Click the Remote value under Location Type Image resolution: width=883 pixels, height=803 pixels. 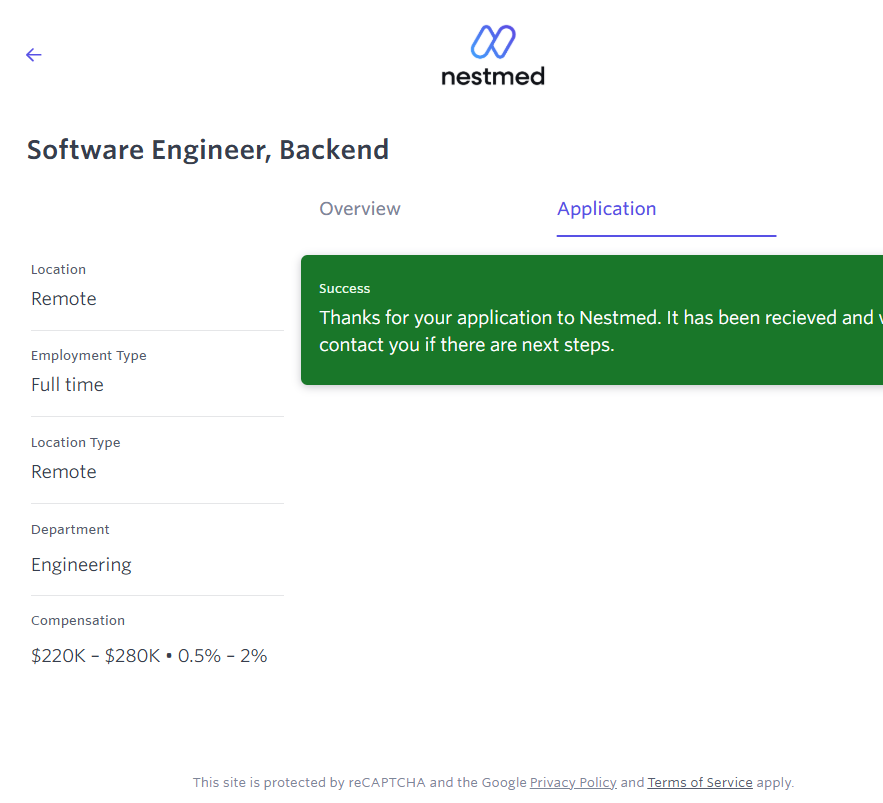(x=64, y=472)
